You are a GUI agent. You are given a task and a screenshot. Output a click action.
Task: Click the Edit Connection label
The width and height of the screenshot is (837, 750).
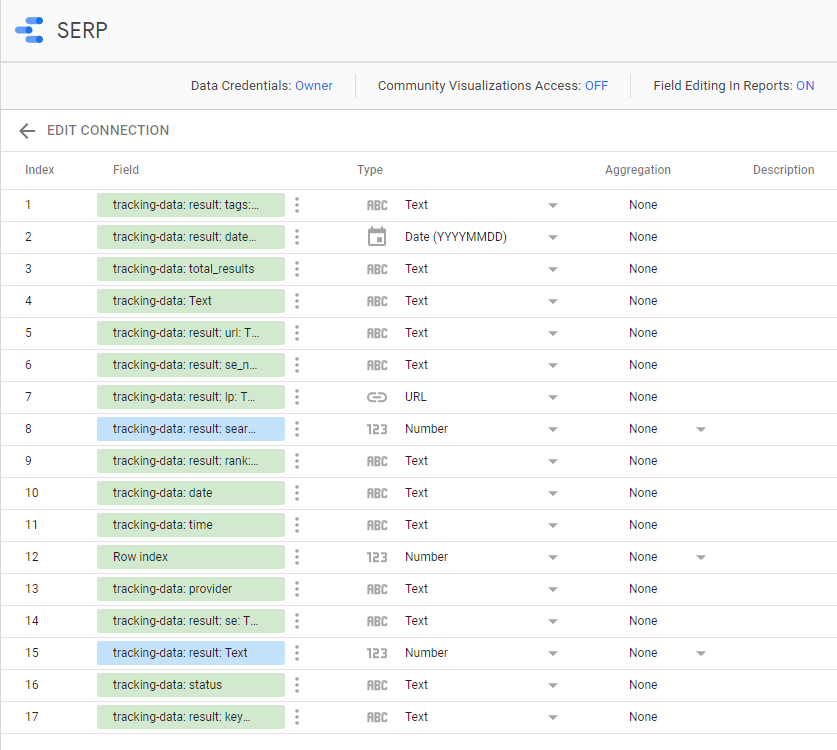point(108,131)
